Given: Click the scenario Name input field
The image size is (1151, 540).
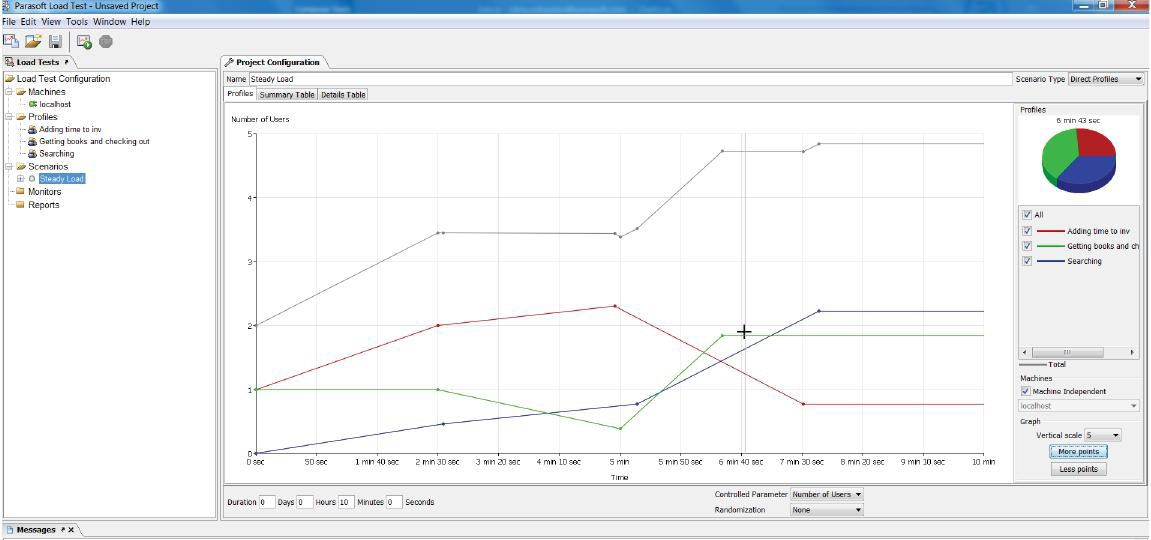Looking at the screenshot, I should (x=630, y=79).
